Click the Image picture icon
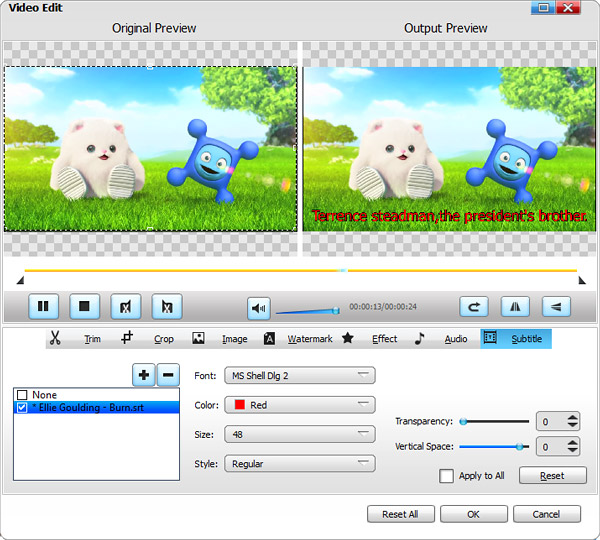 pos(198,338)
